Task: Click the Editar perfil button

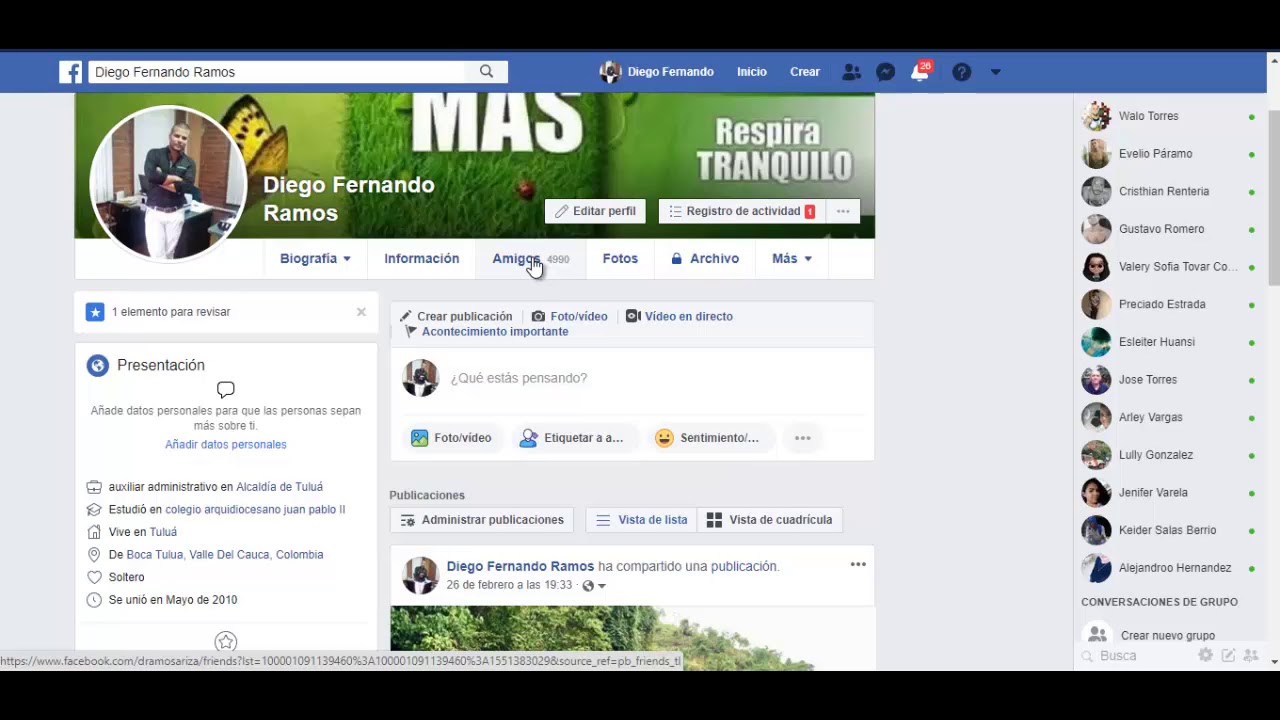Action: (595, 211)
